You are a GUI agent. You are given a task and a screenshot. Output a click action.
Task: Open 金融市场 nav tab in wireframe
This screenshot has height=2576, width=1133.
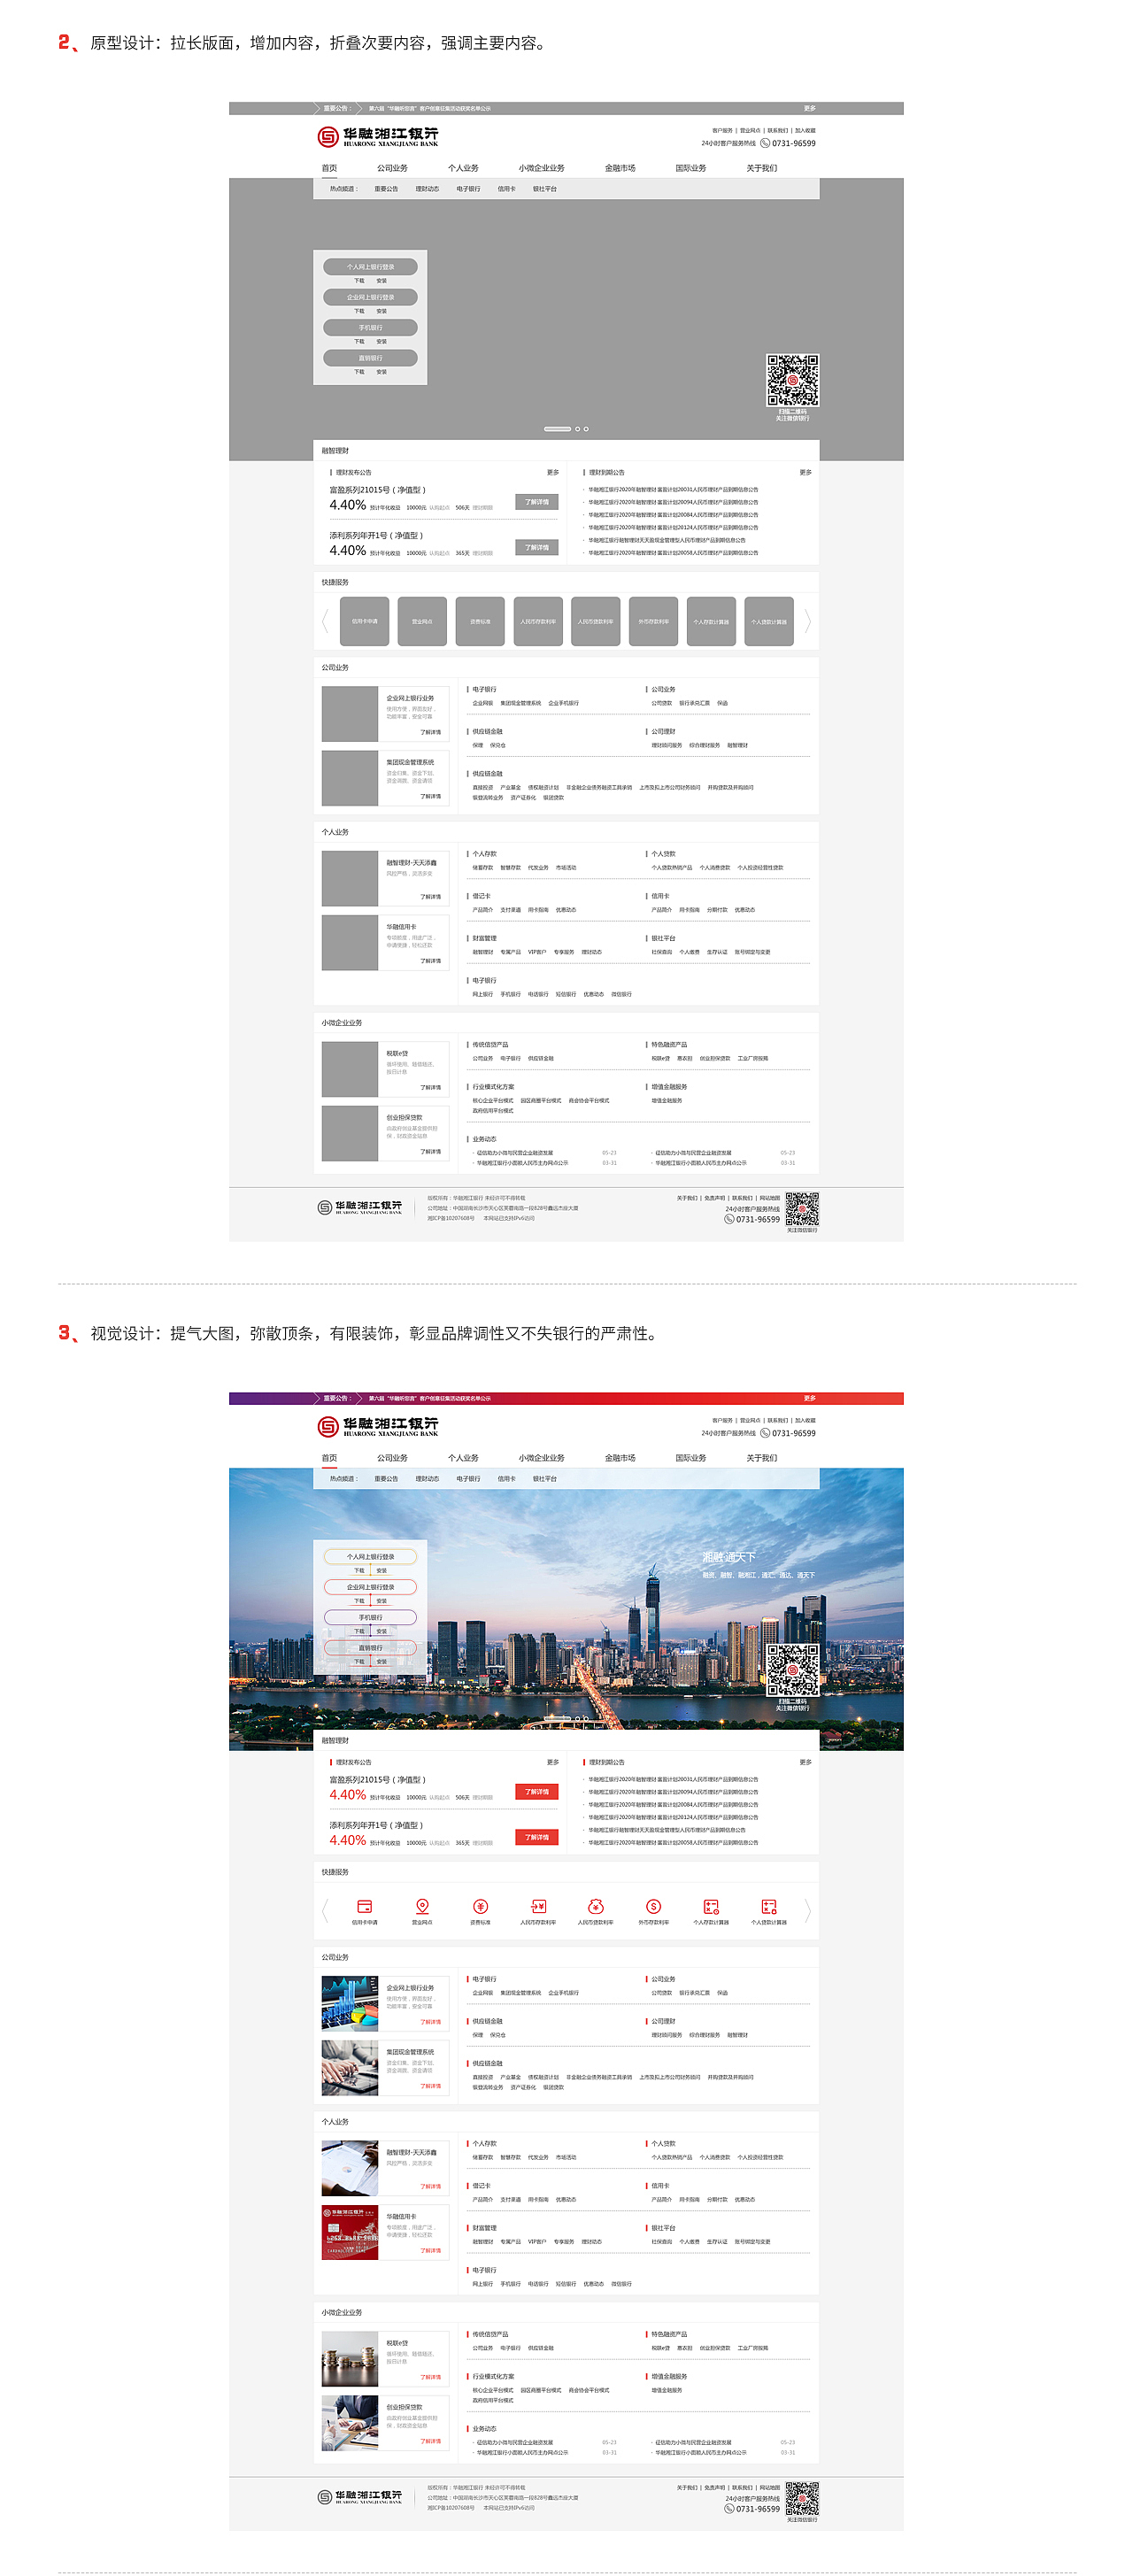(620, 168)
